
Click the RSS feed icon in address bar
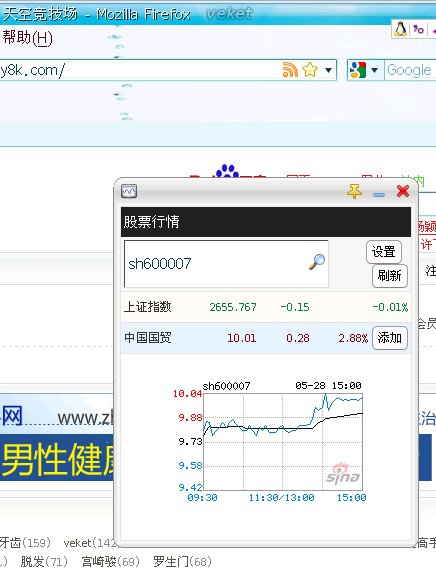click(x=290, y=70)
